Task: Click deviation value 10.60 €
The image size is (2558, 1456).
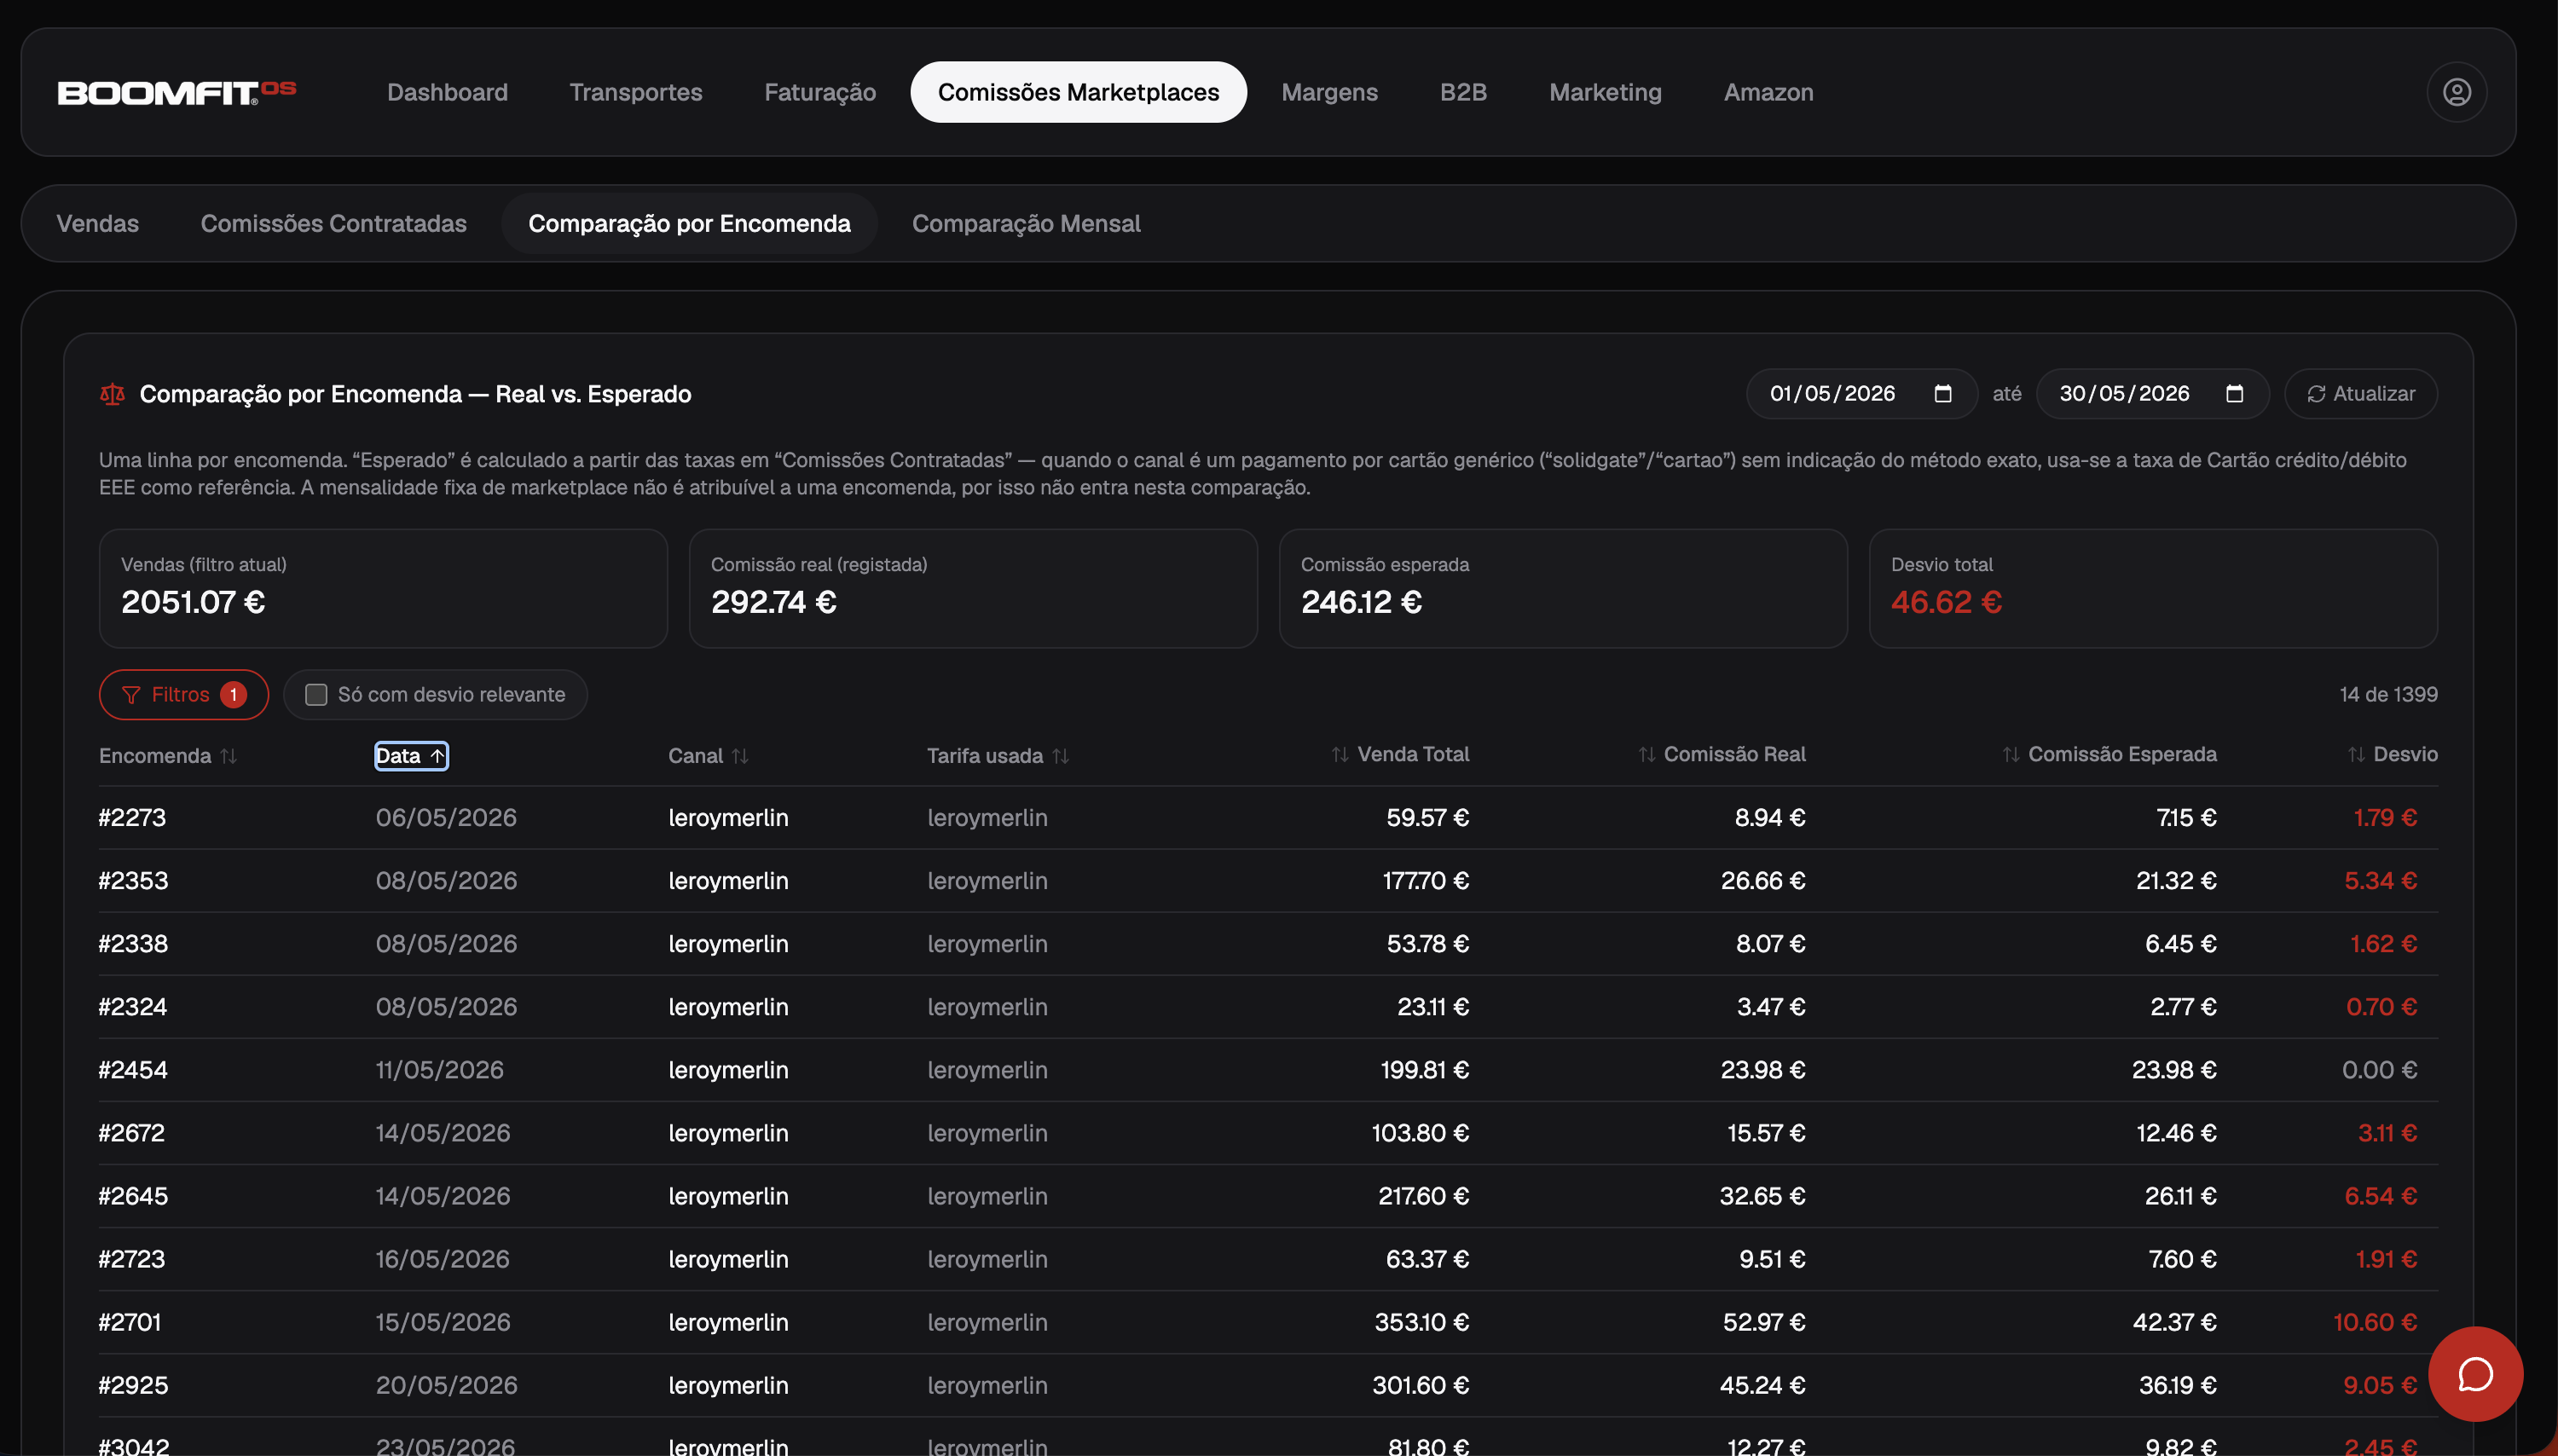Action: (x=2374, y=1322)
